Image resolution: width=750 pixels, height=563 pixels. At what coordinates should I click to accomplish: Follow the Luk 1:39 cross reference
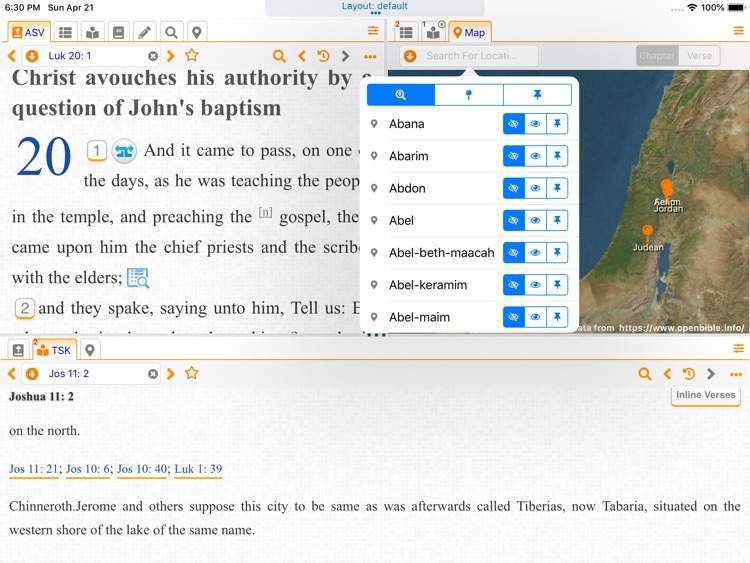pyautogui.click(x=198, y=469)
